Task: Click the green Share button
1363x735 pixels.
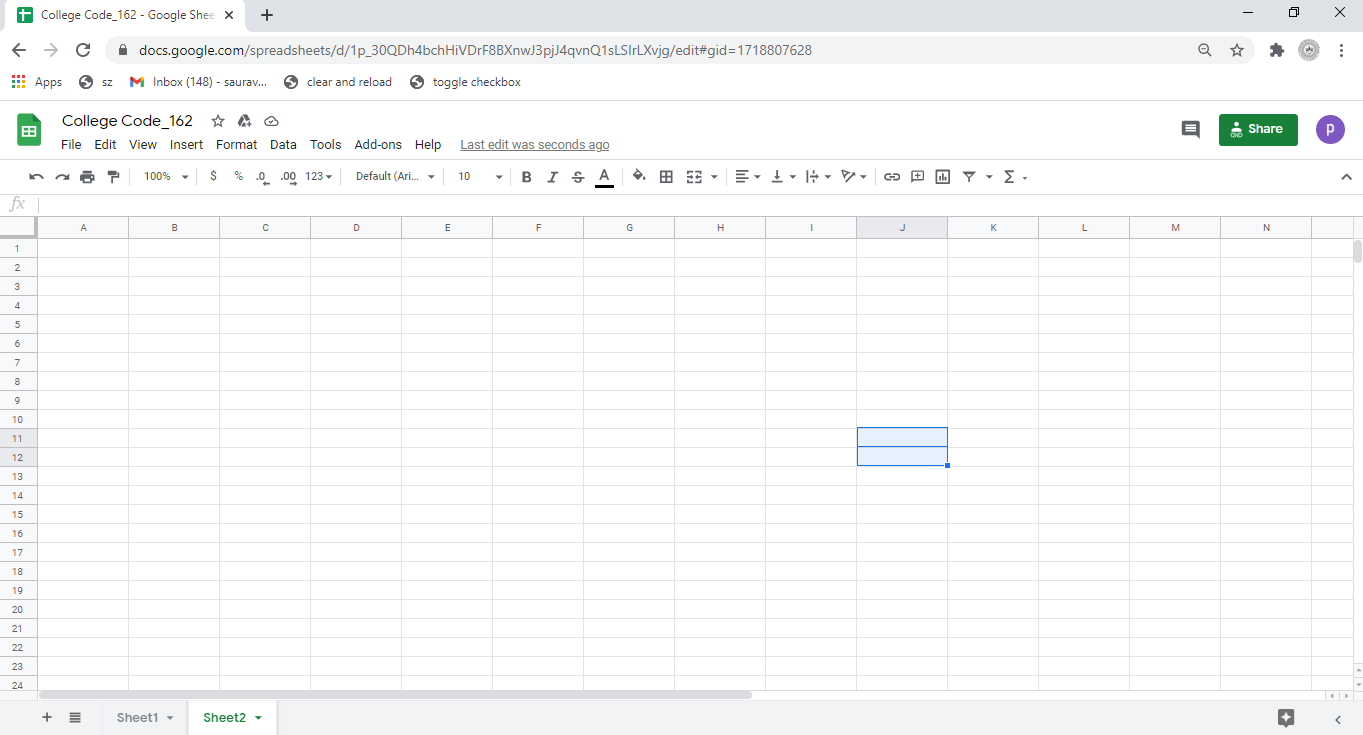Action: (x=1257, y=129)
